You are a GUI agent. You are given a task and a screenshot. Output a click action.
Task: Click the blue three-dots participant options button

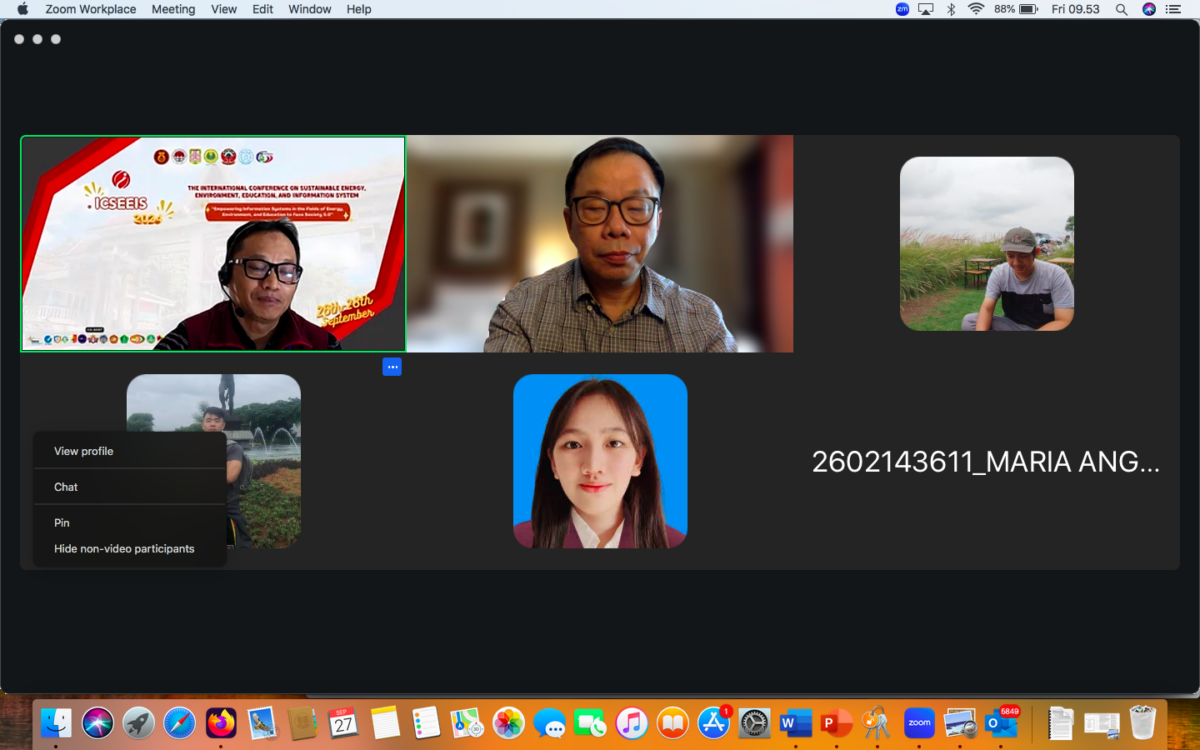point(392,367)
